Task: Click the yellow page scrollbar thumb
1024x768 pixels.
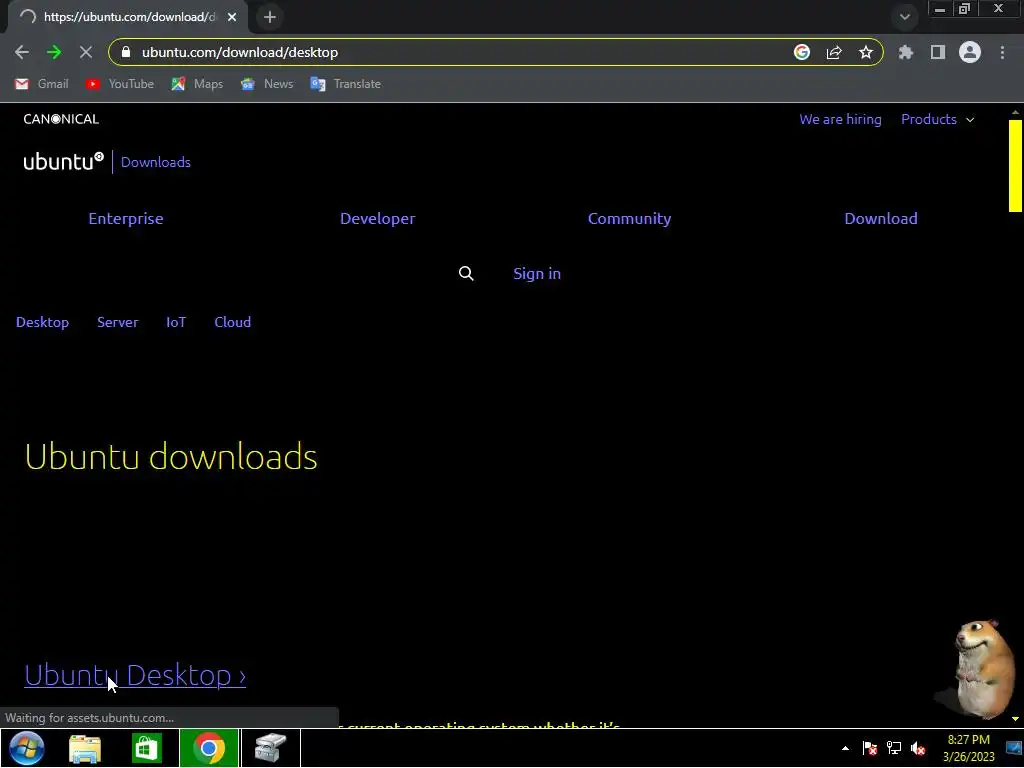Action: tap(1015, 166)
